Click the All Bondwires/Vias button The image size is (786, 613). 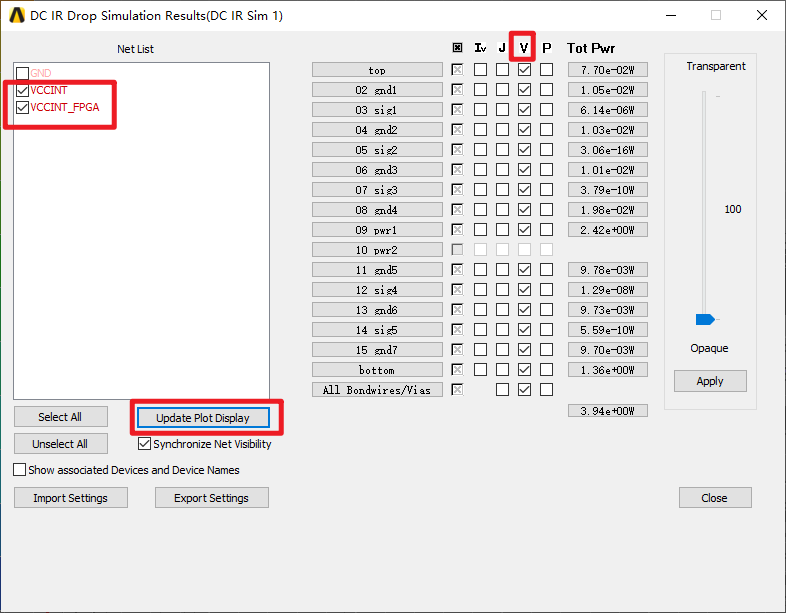point(377,390)
